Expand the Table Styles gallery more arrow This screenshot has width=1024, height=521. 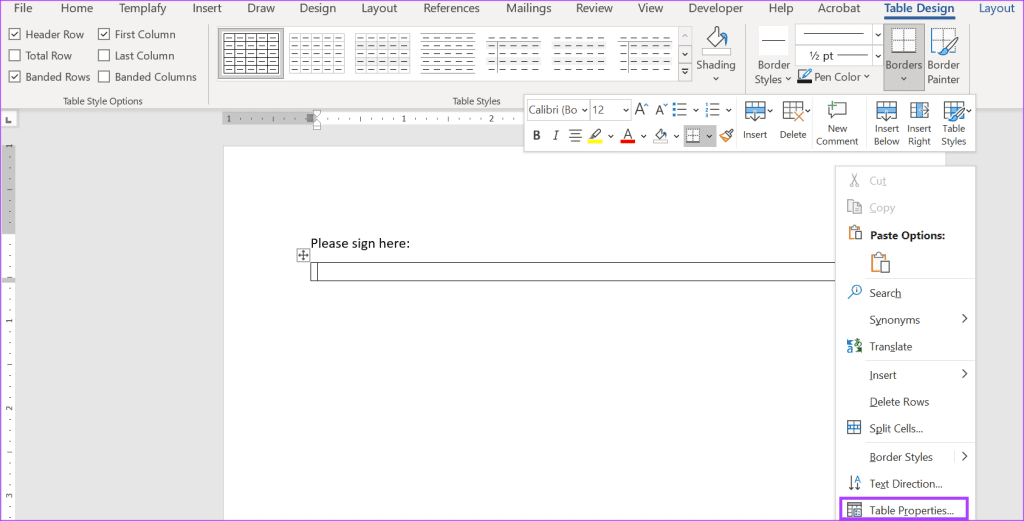click(685, 71)
